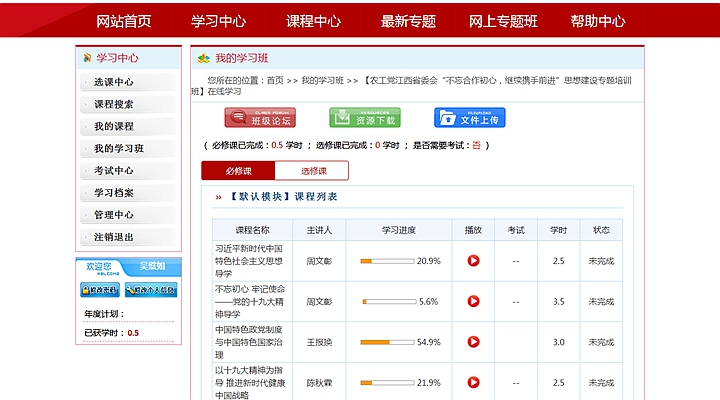Play the 不忘初心 牢记使命 course
720x400 pixels.
tap(473, 301)
